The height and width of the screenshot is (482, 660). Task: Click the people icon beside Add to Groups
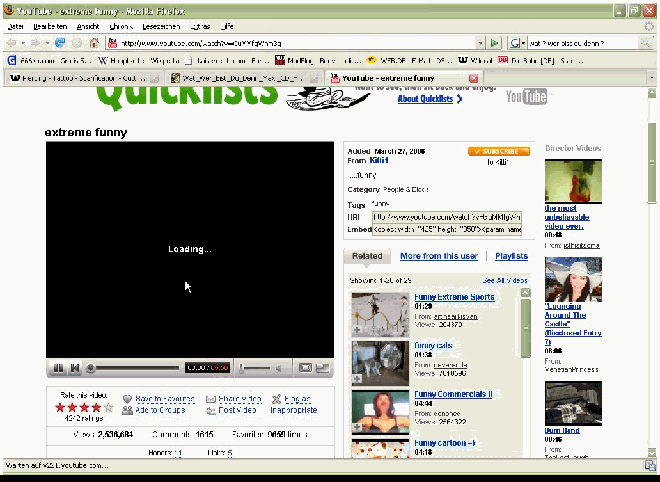tap(128, 410)
